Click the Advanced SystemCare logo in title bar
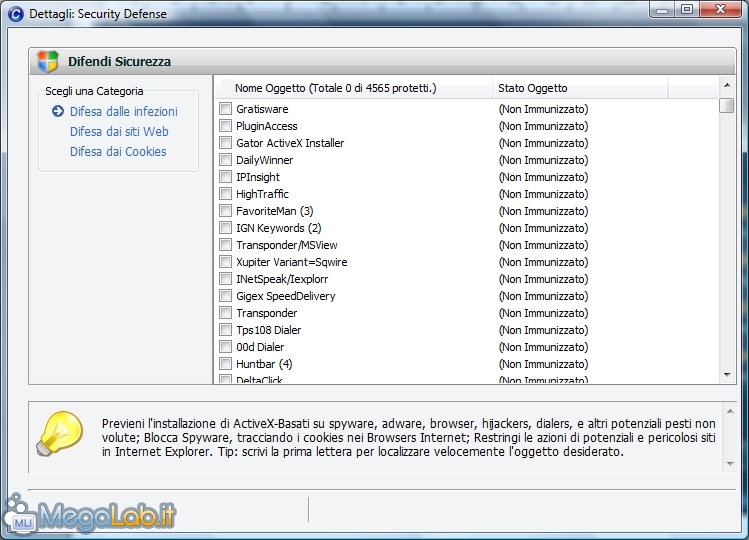Viewport: 749px width, 540px height. click(x=16, y=14)
